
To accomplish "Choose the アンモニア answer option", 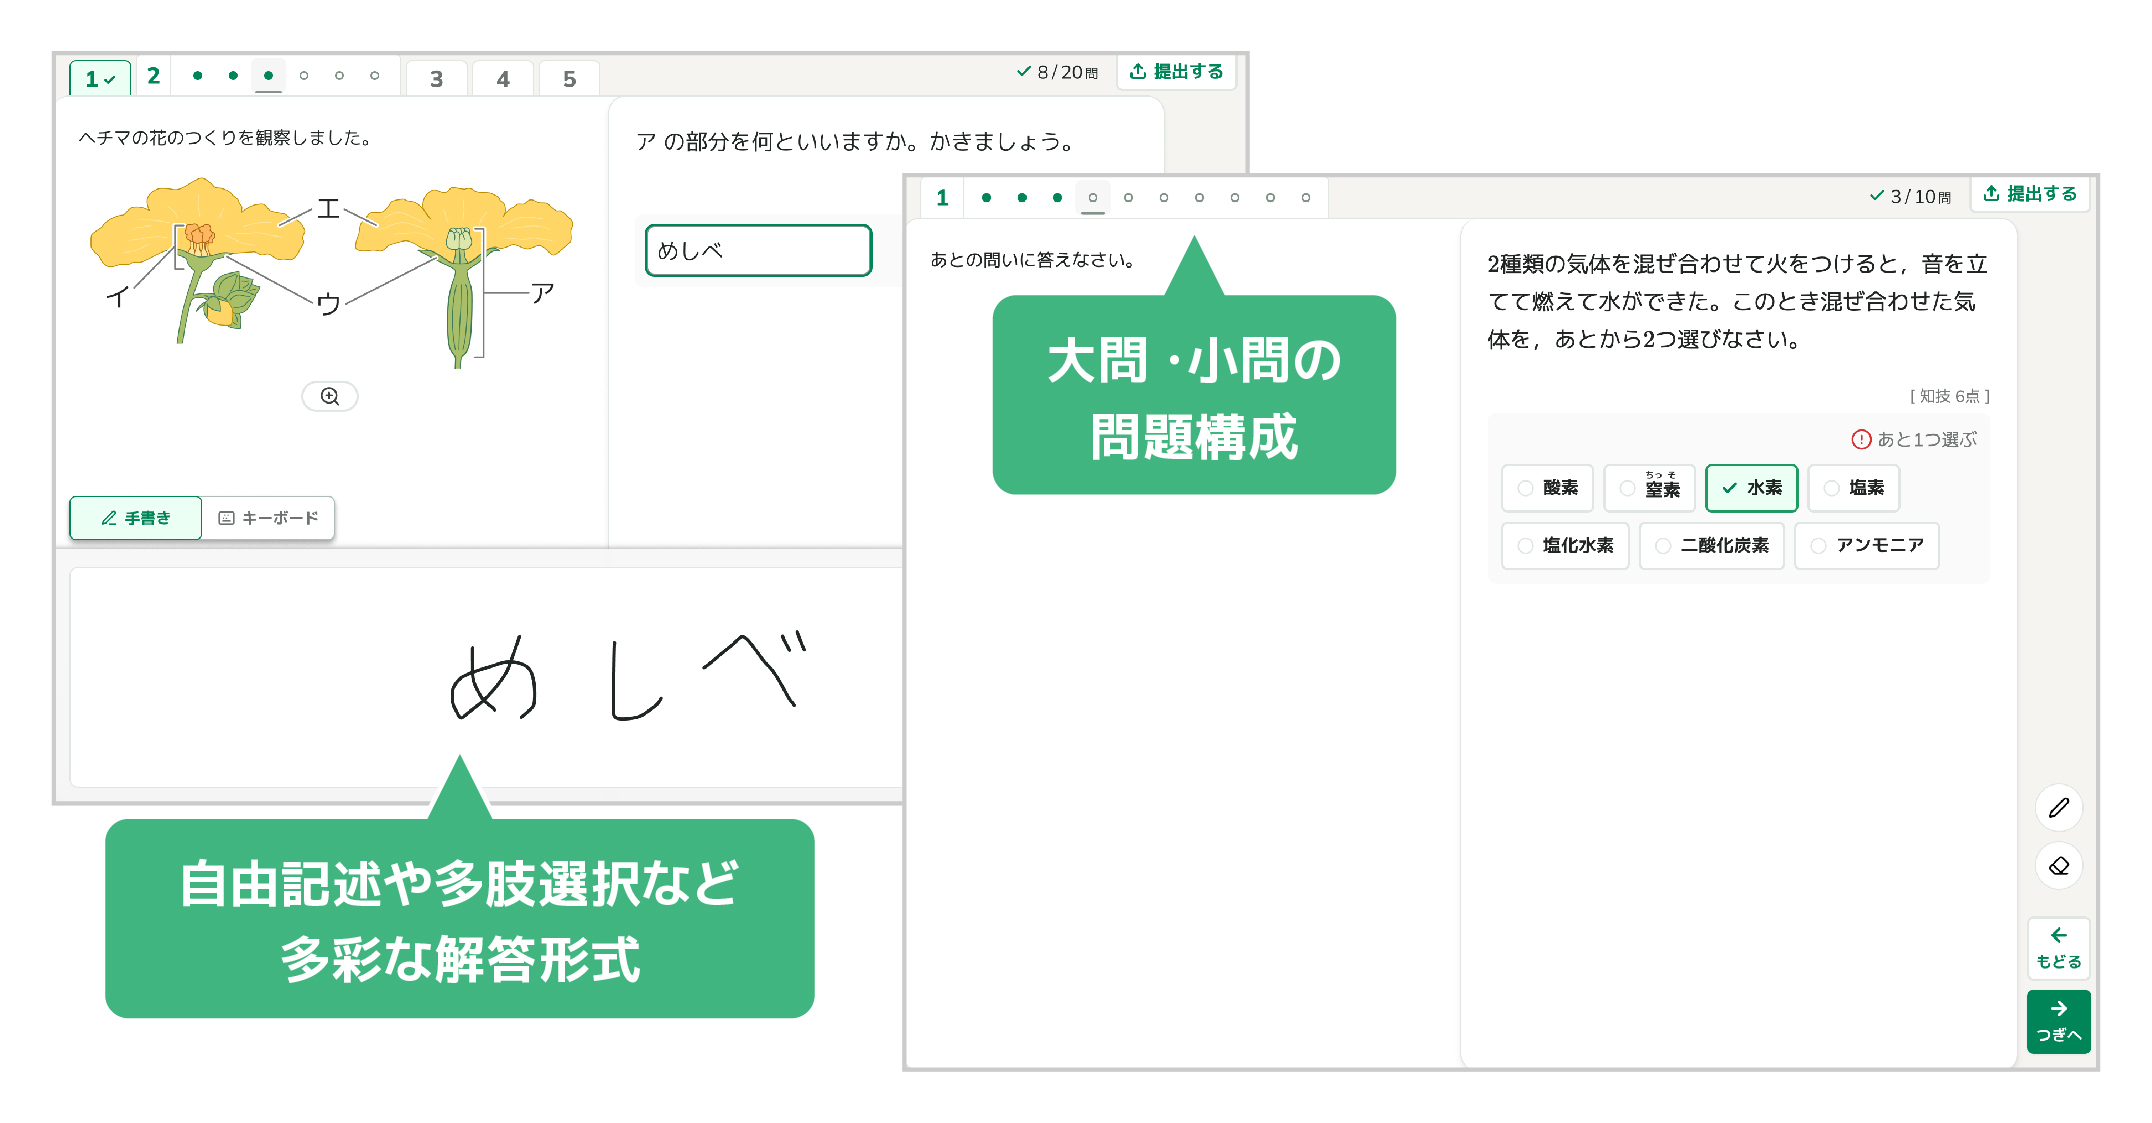I will click(1866, 546).
